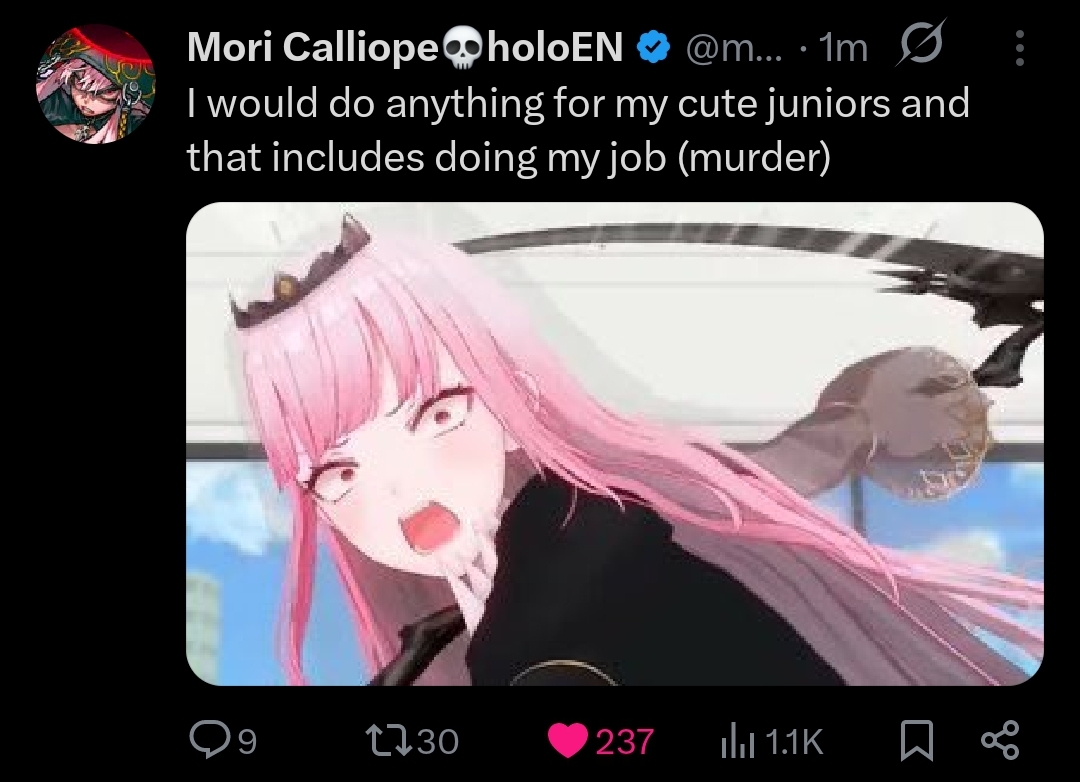Click the skull emoji in the name
The width and height of the screenshot is (1080, 782).
[463, 48]
